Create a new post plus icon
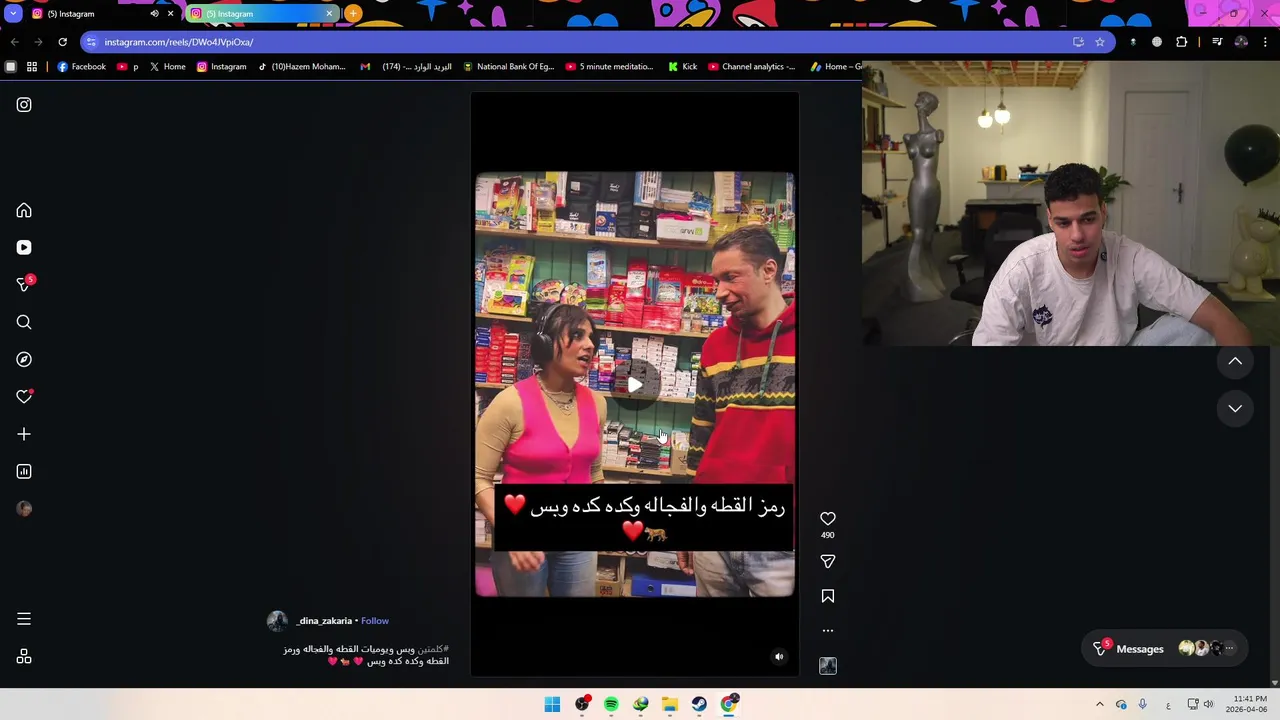The image size is (1280, 720). click(24, 434)
